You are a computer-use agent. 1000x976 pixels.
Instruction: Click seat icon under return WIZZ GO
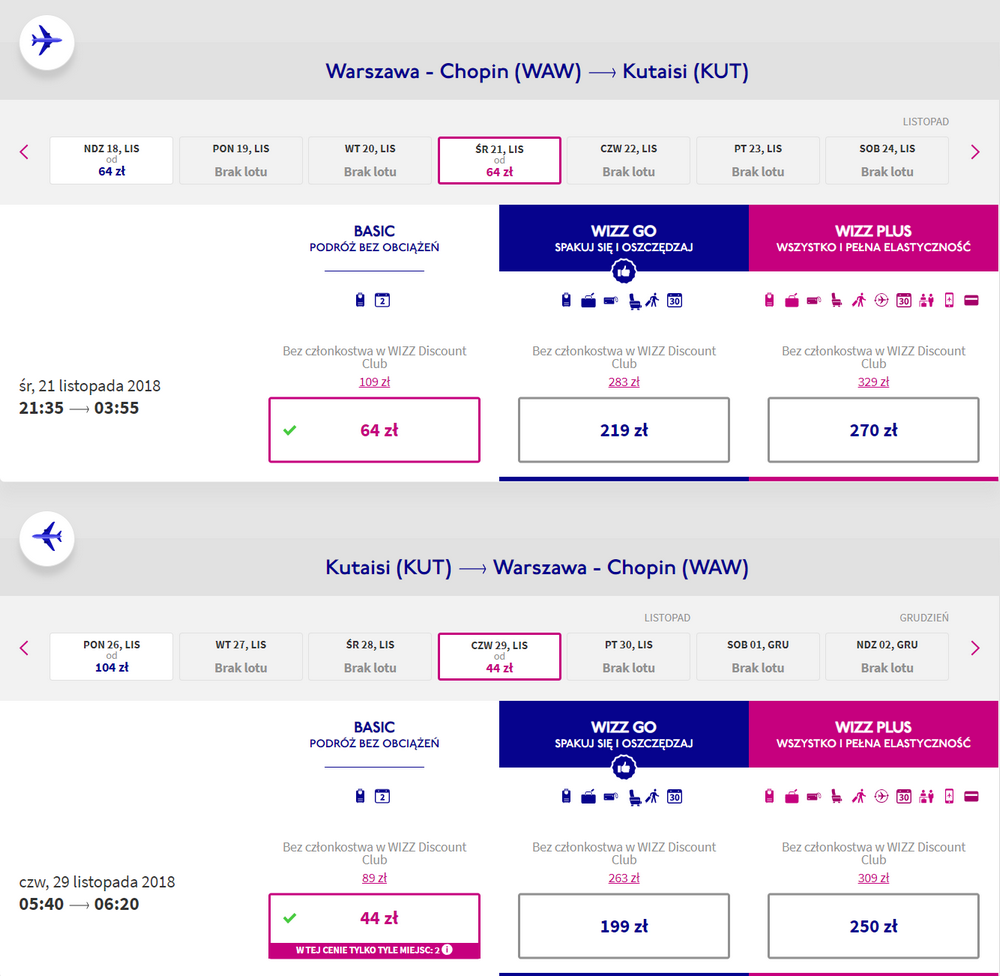coord(635,797)
